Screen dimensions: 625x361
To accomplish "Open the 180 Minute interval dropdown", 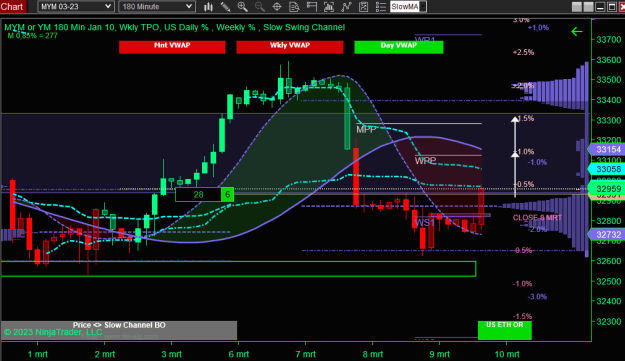I will click(x=157, y=6).
